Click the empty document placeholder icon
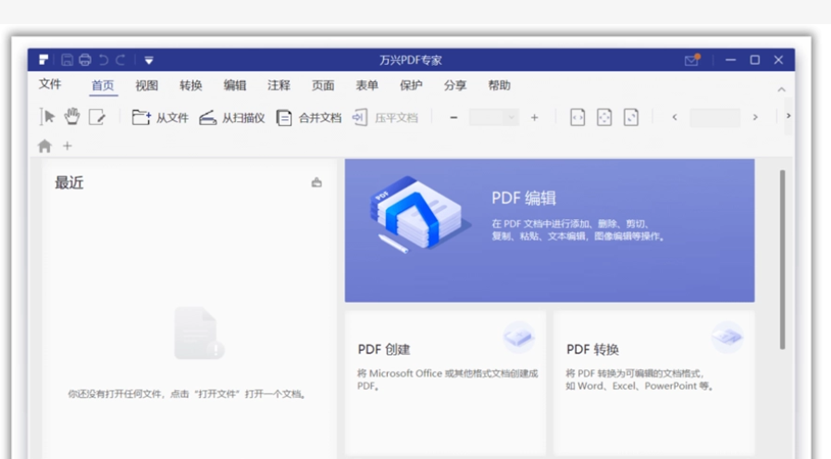 pyautogui.click(x=198, y=333)
